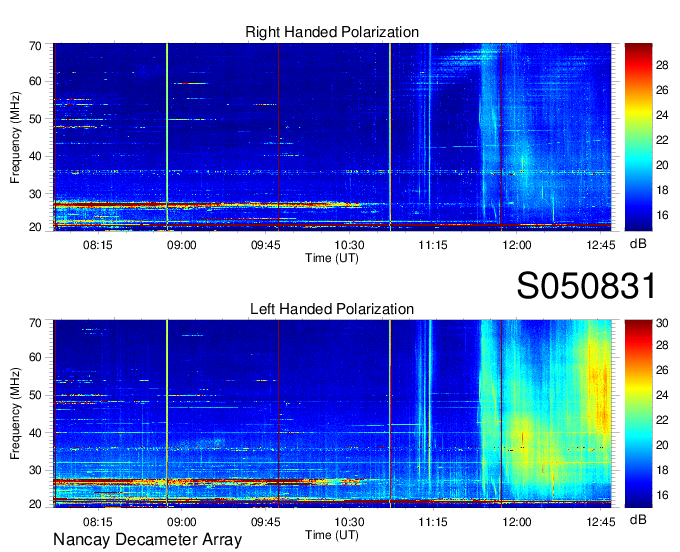Click the "Nancay Decameter Array" caption
Image resolution: width=680 pixels, height=552 pixels.
pos(147,540)
